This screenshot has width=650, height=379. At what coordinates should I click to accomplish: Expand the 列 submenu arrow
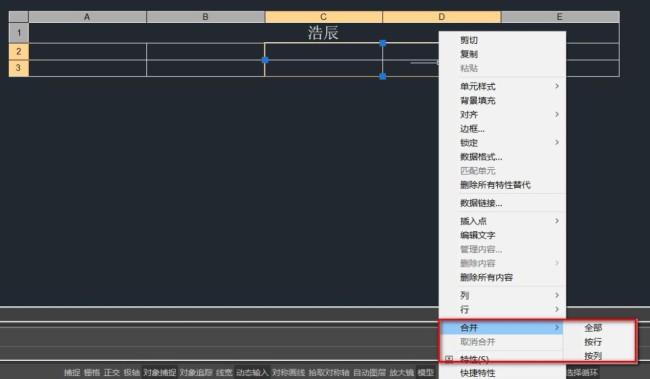point(557,295)
